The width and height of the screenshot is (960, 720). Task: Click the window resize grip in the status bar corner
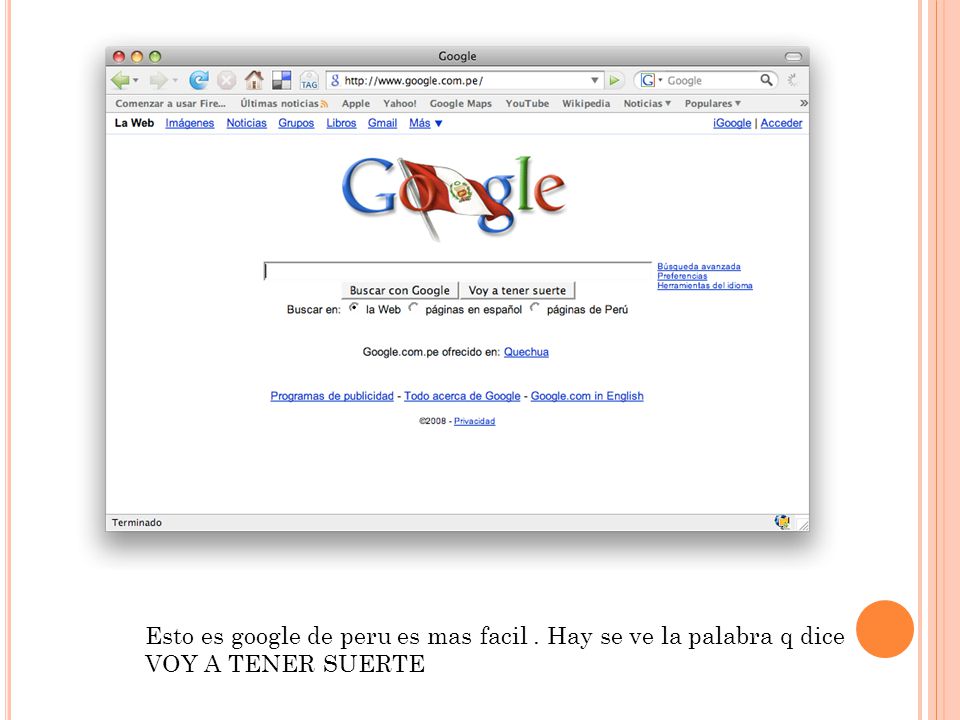(803, 525)
